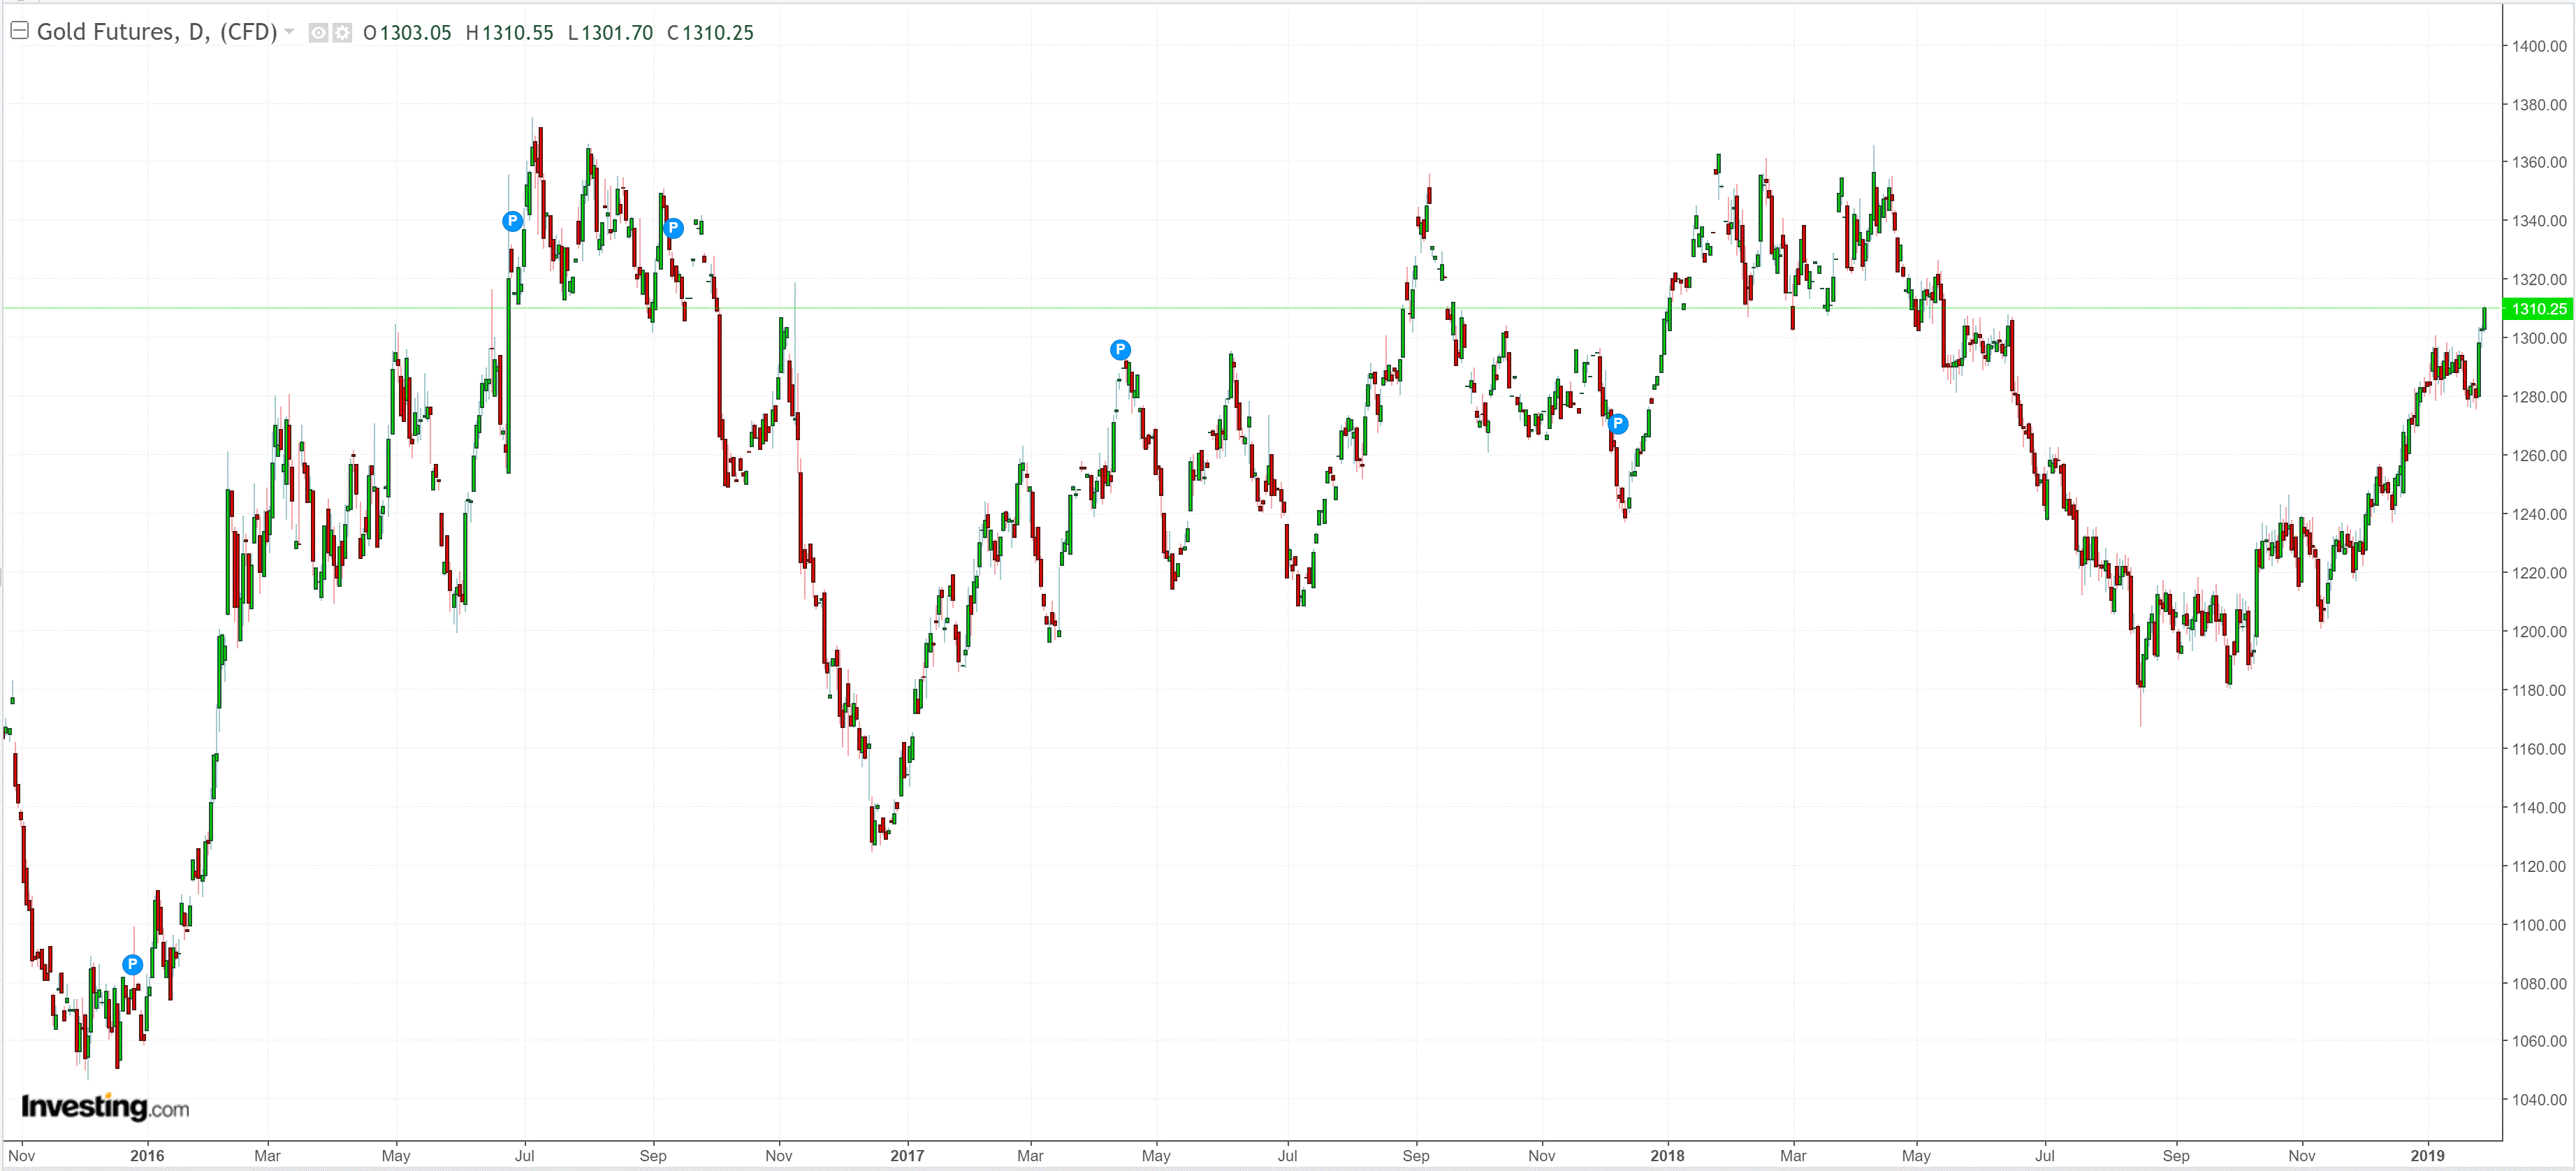Open the P marker near September 2016
The width and height of the screenshot is (2576, 1171).
pos(673,228)
